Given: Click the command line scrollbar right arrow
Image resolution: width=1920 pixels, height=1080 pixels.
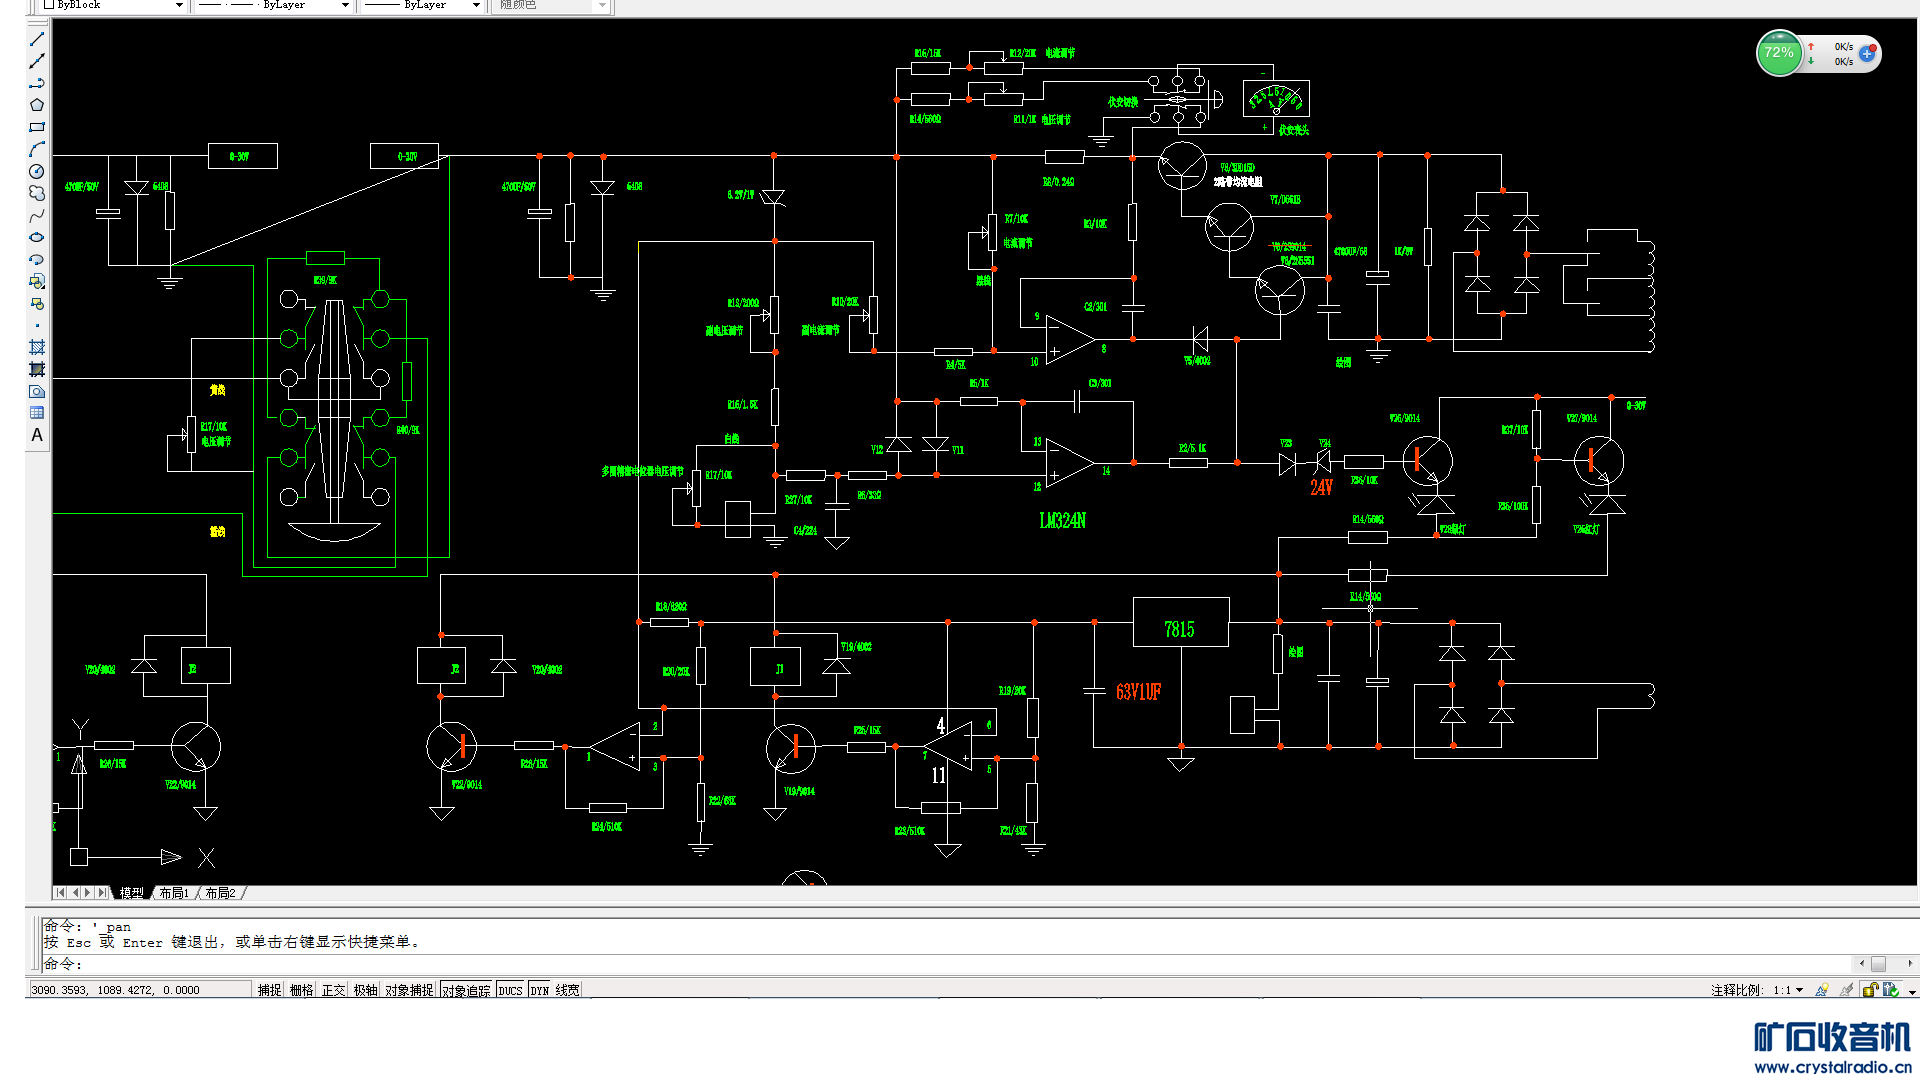Looking at the screenshot, I should [x=1910, y=964].
